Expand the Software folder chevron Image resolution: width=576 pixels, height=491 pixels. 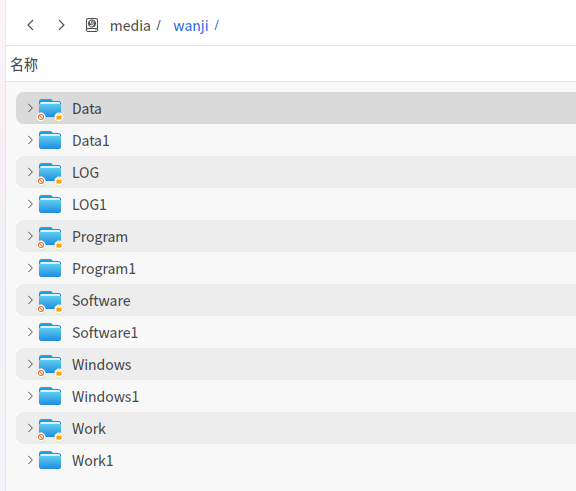click(30, 300)
